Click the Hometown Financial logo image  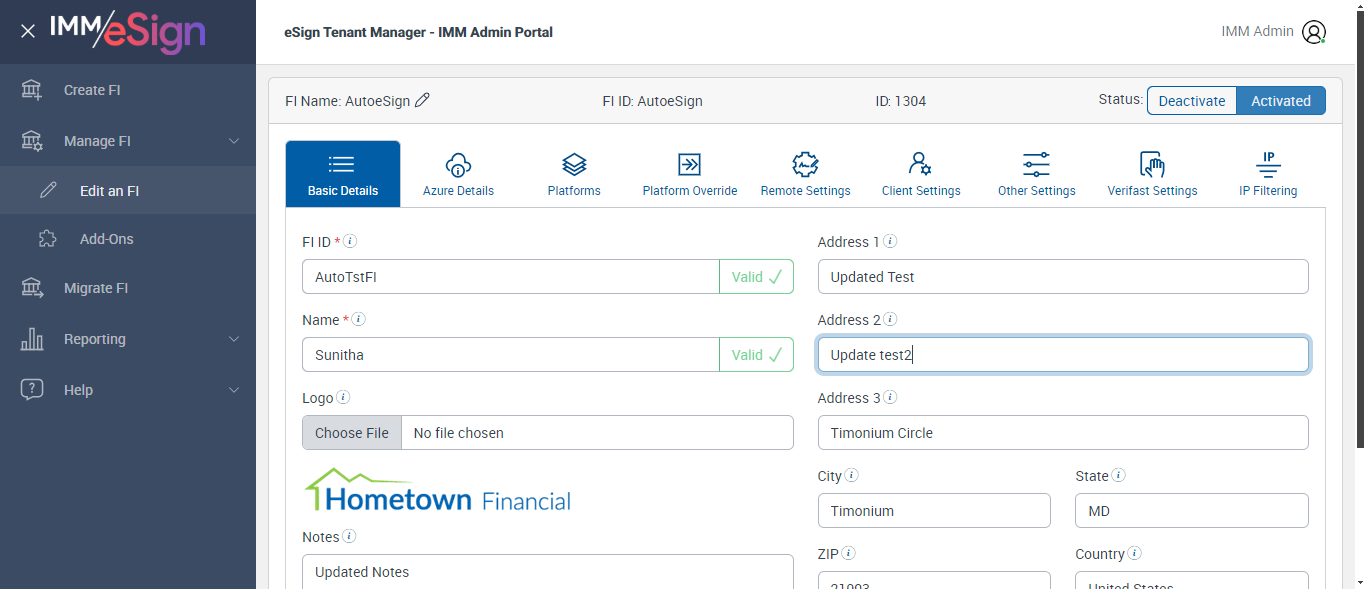(x=438, y=490)
